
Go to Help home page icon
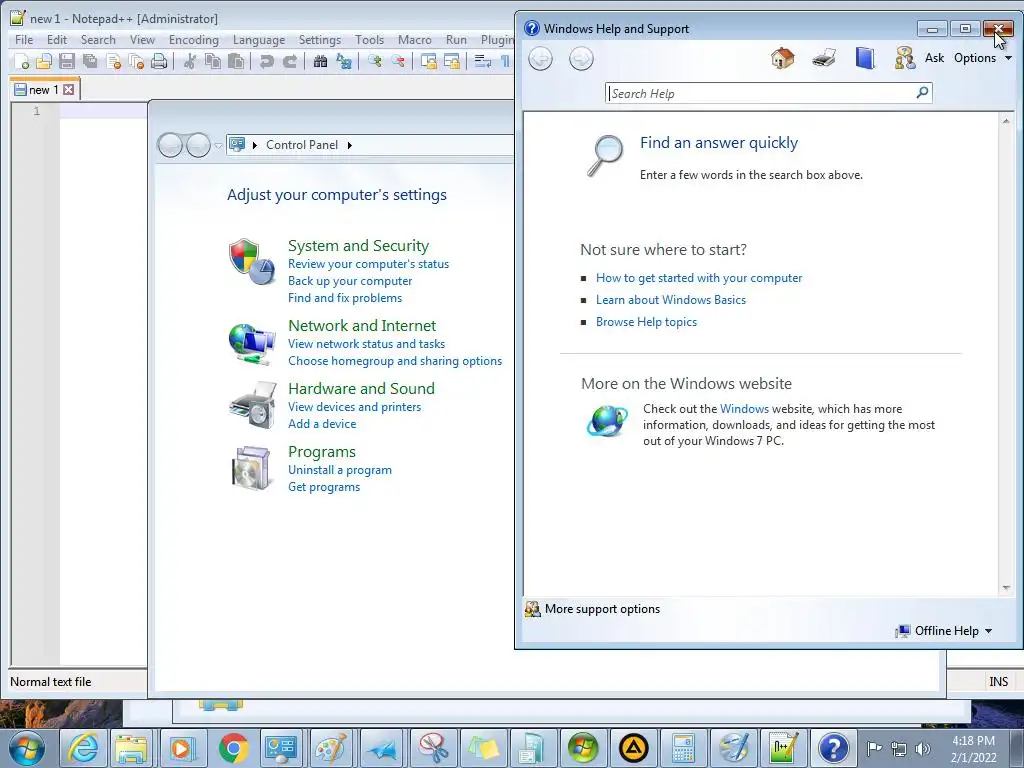pyautogui.click(x=782, y=58)
